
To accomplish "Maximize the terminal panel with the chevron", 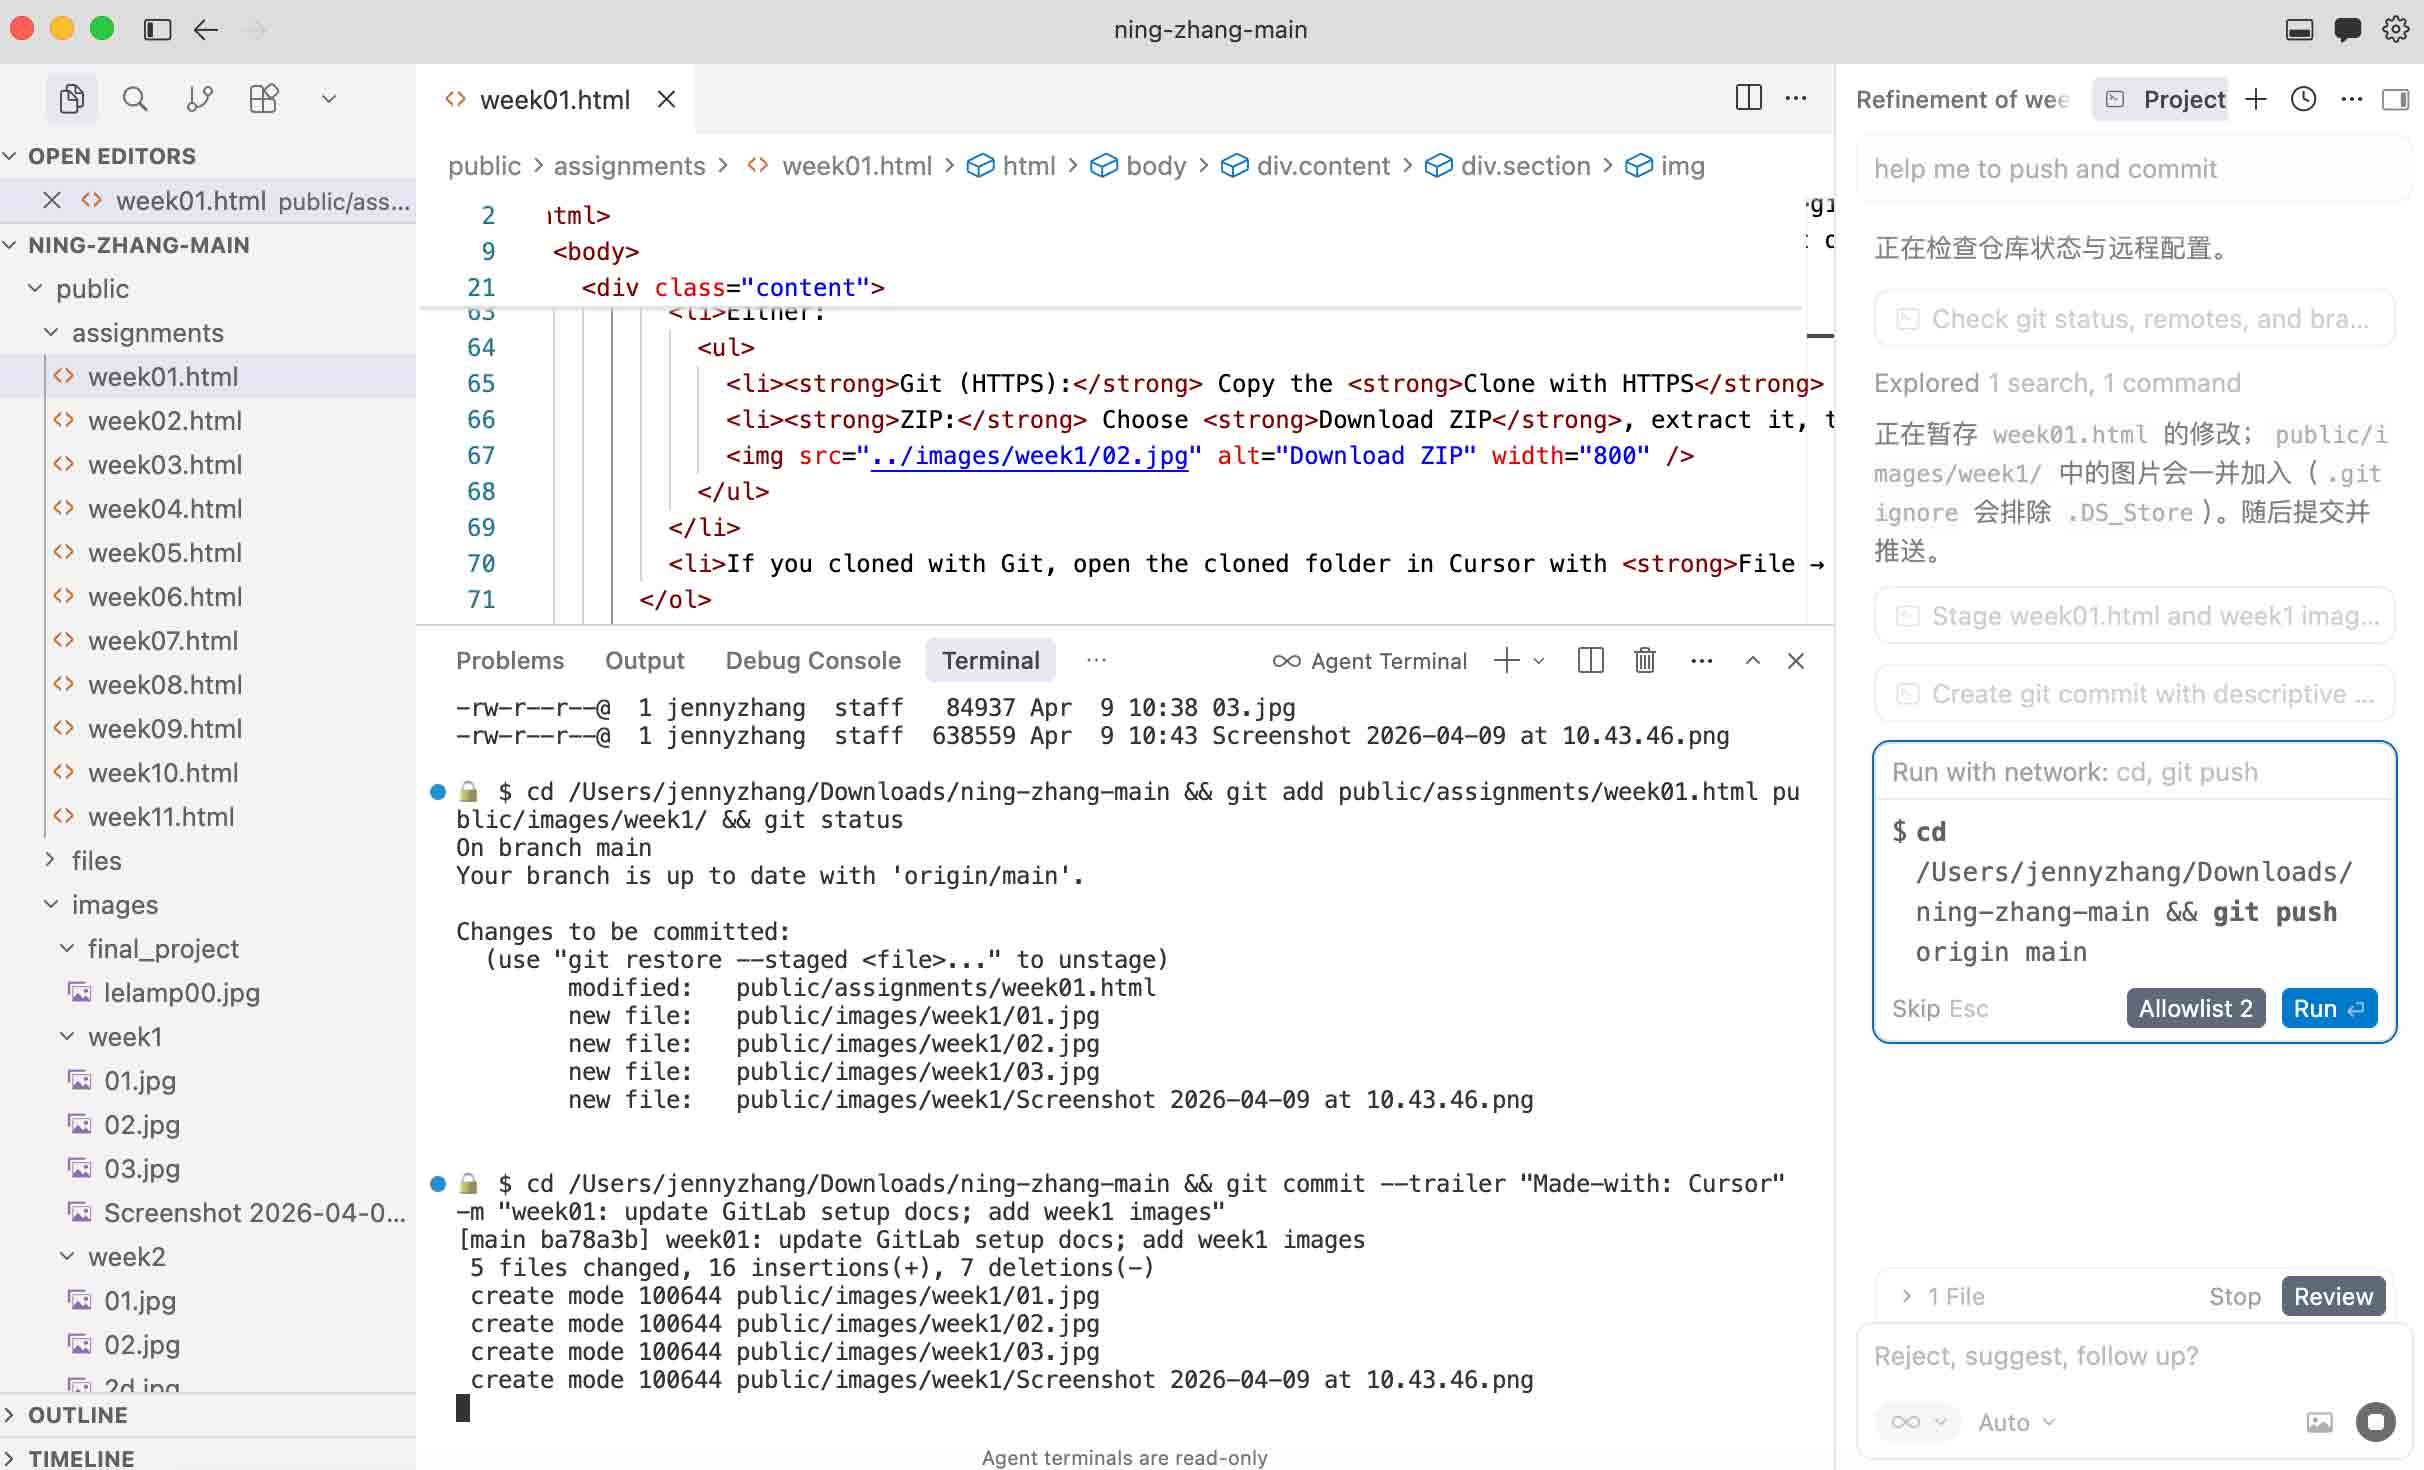I will coord(1752,660).
